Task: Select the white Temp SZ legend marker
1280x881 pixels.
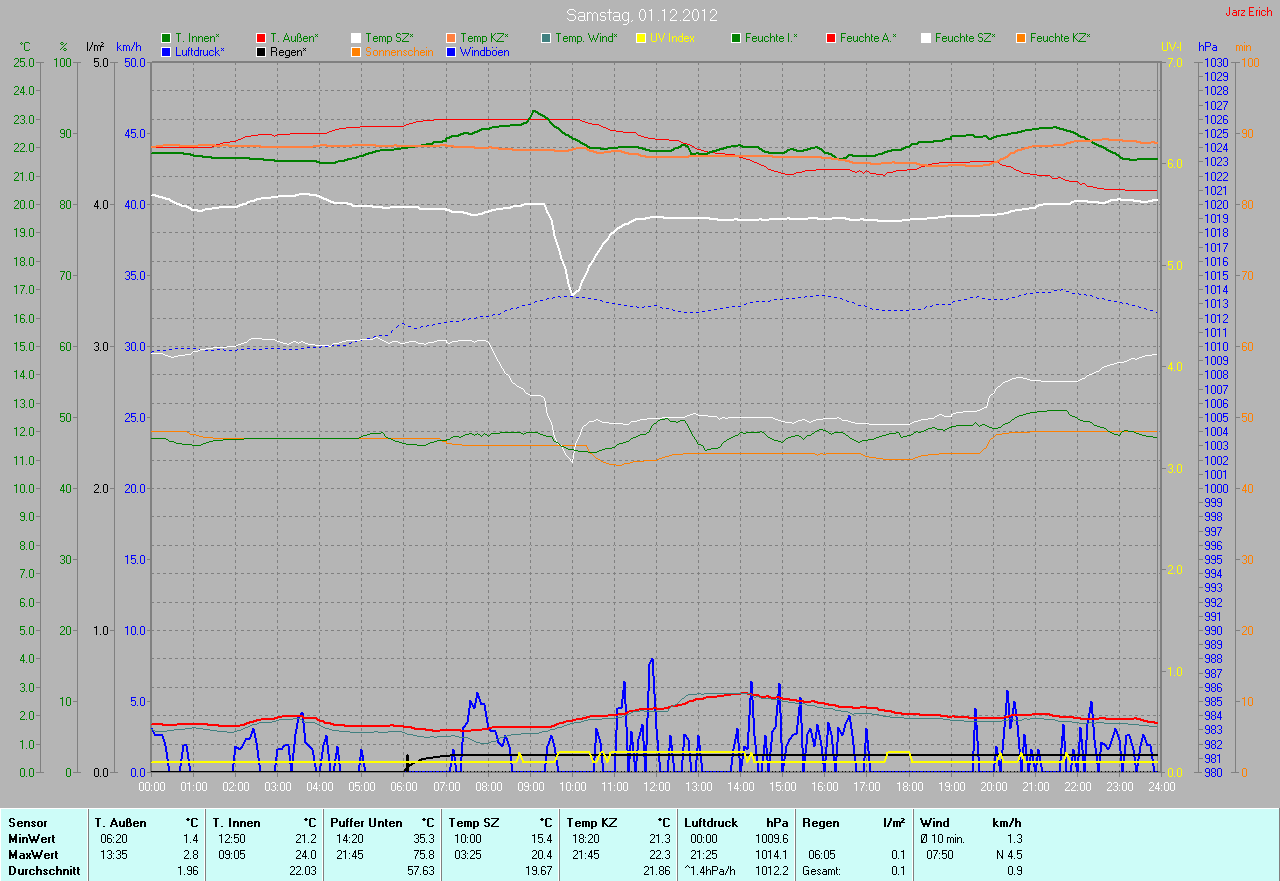Action: pyautogui.click(x=356, y=38)
